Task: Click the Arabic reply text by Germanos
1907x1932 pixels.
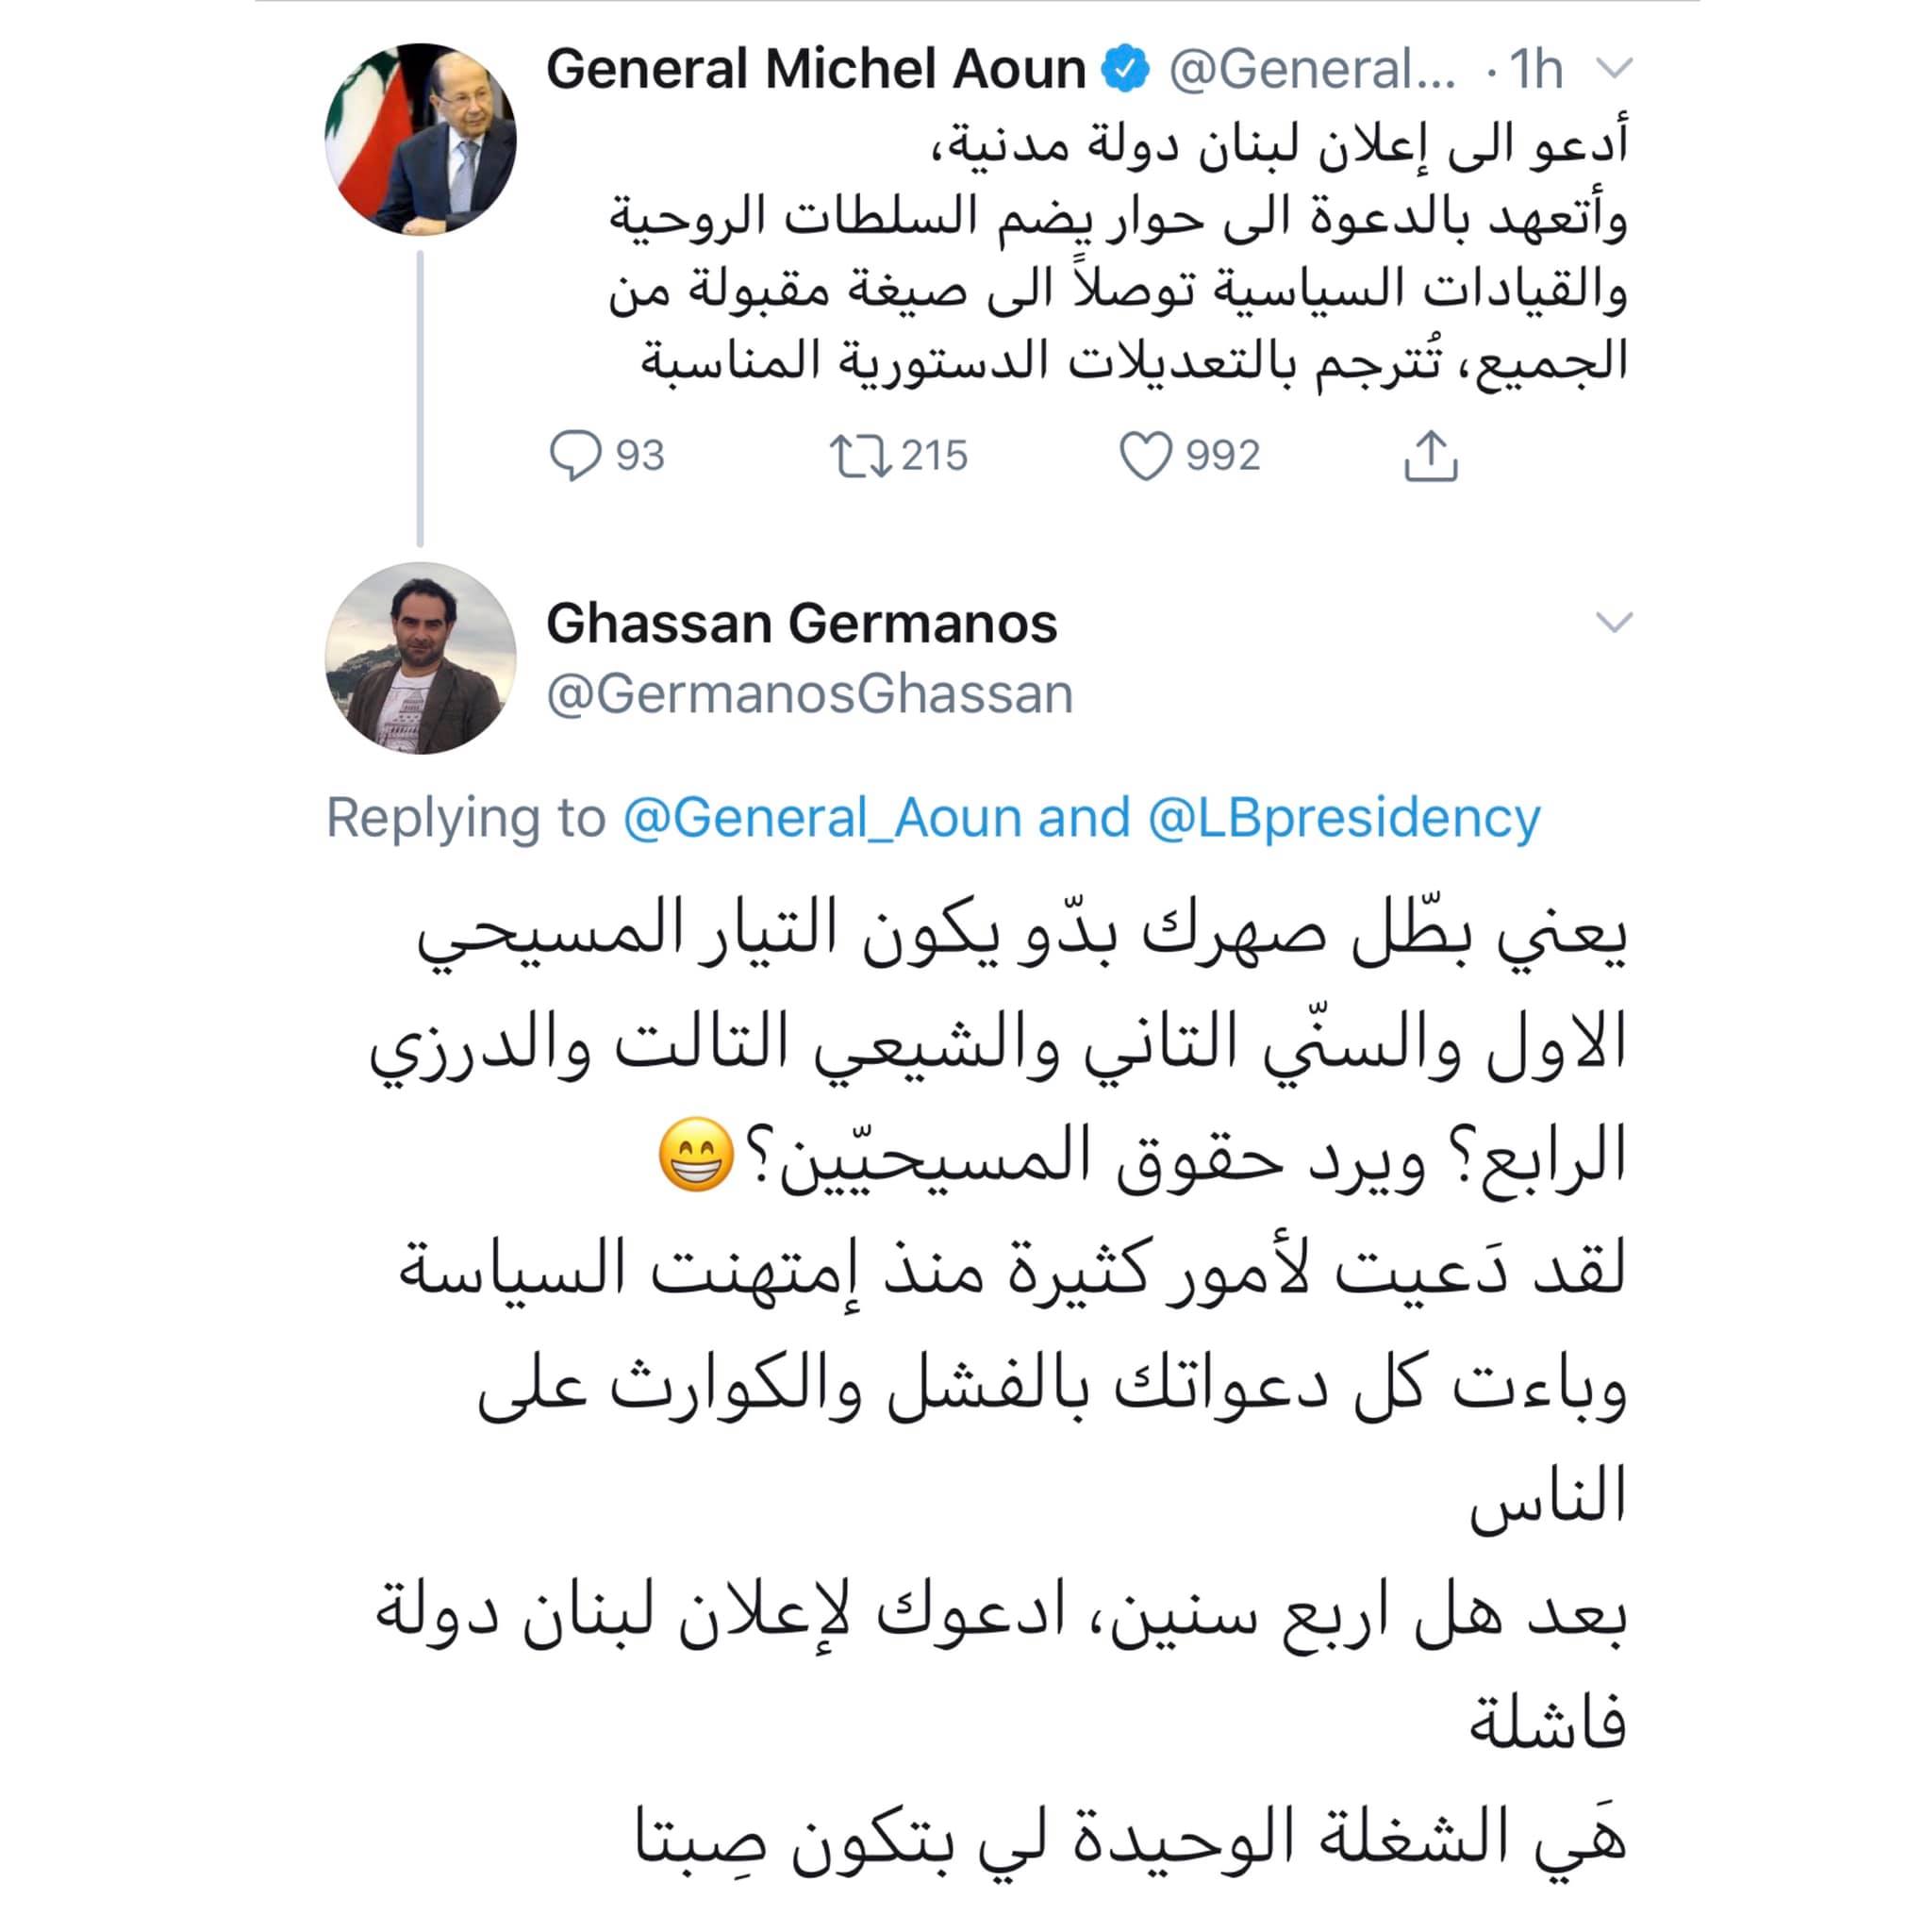Action: (x=999, y=1395)
